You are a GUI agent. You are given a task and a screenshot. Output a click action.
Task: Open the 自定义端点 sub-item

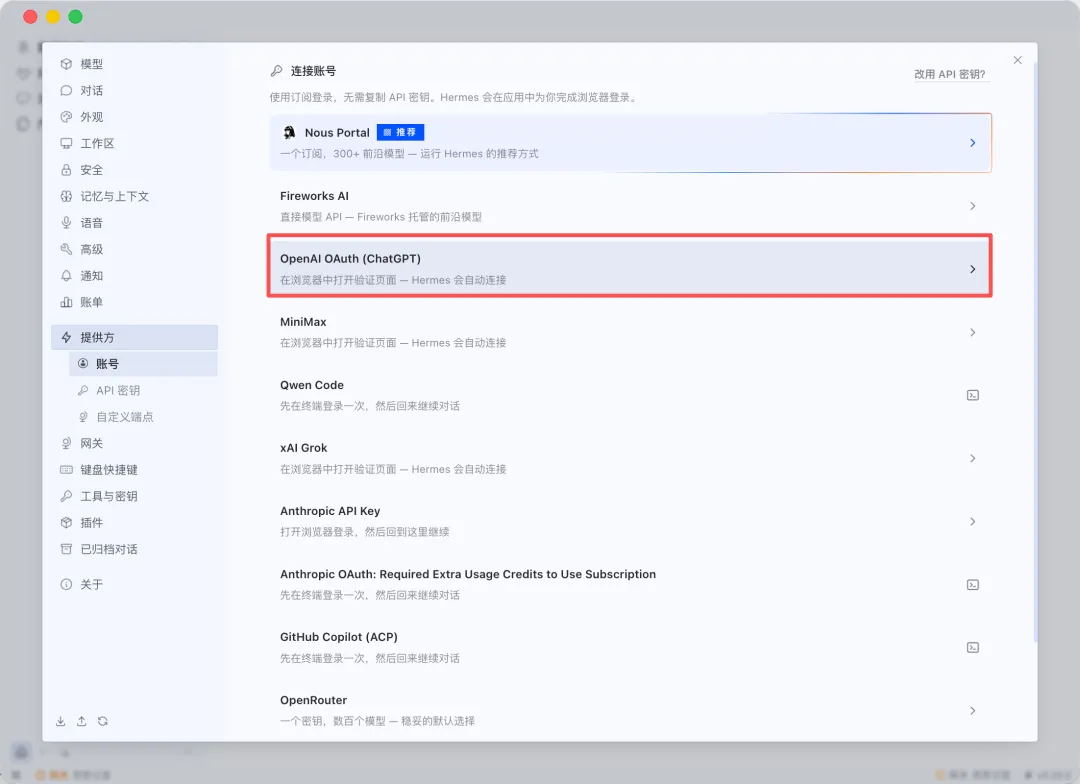coord(143,417)
